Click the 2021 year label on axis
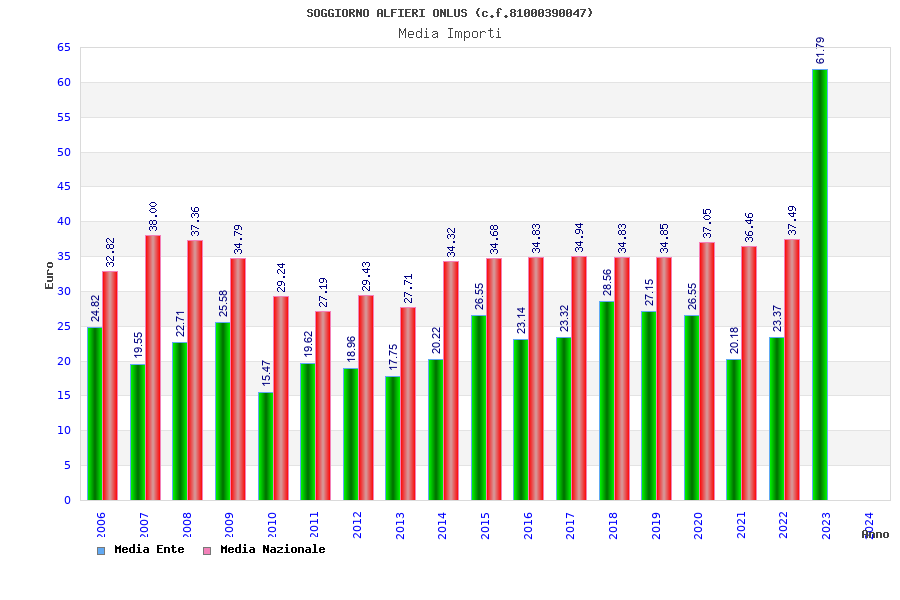The width and height of the screenshot is (900, 600). (x=741, y=525)
